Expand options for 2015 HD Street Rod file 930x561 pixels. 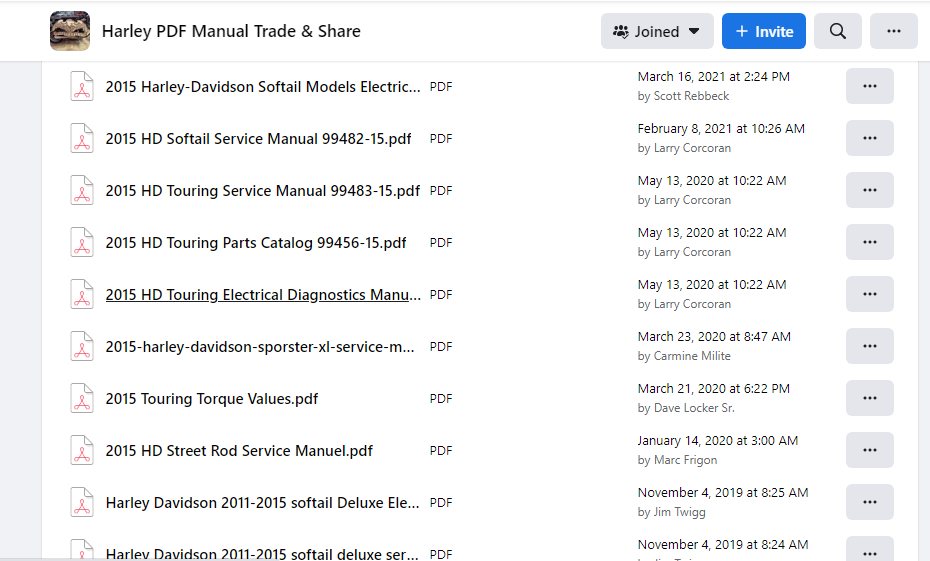click(x=869, y=450)
